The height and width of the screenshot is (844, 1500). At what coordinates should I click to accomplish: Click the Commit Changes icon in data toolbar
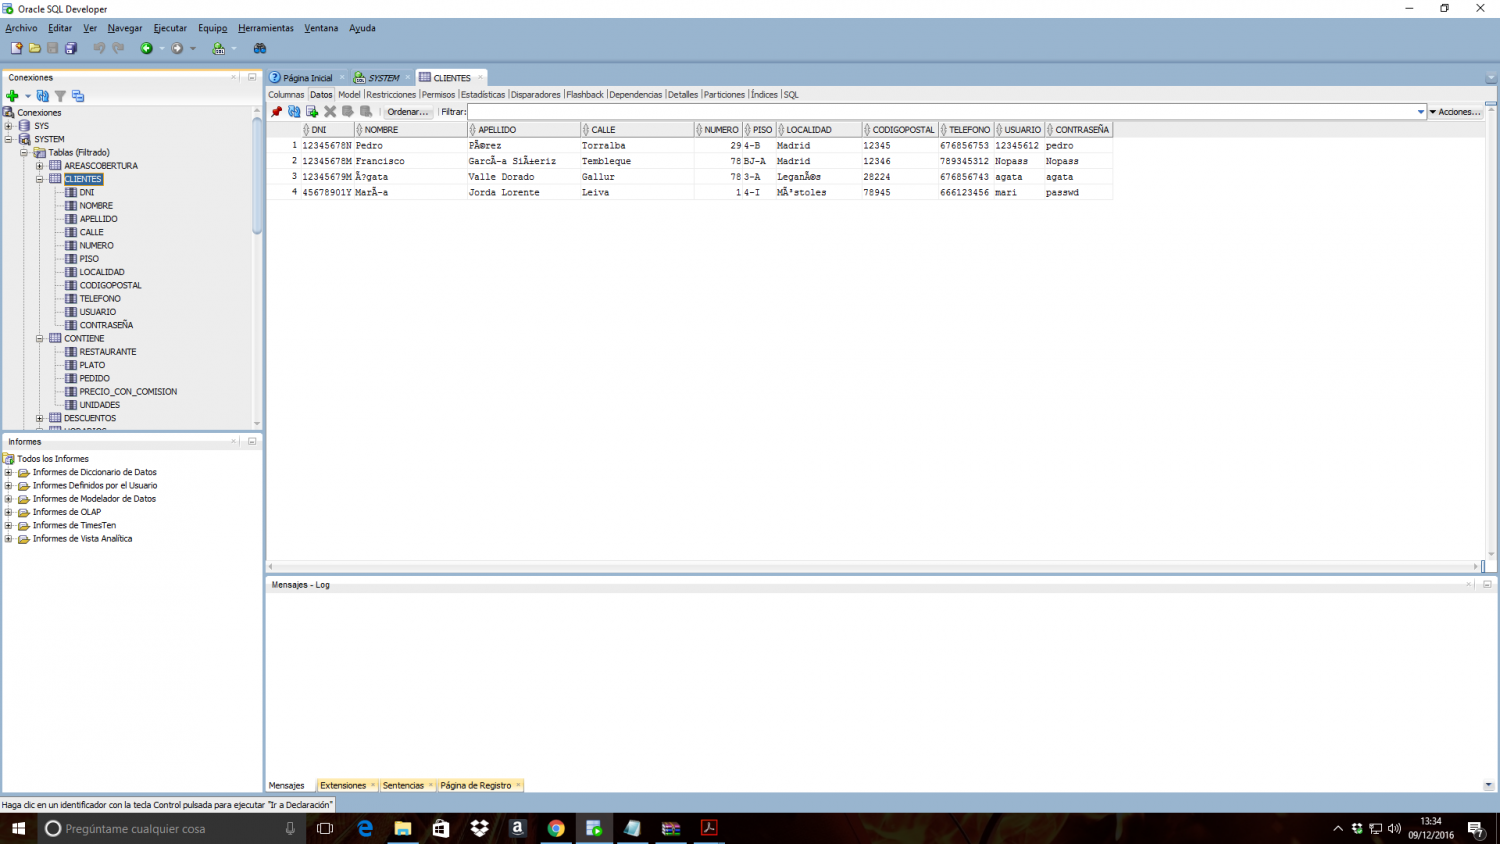tap(348, 112)
